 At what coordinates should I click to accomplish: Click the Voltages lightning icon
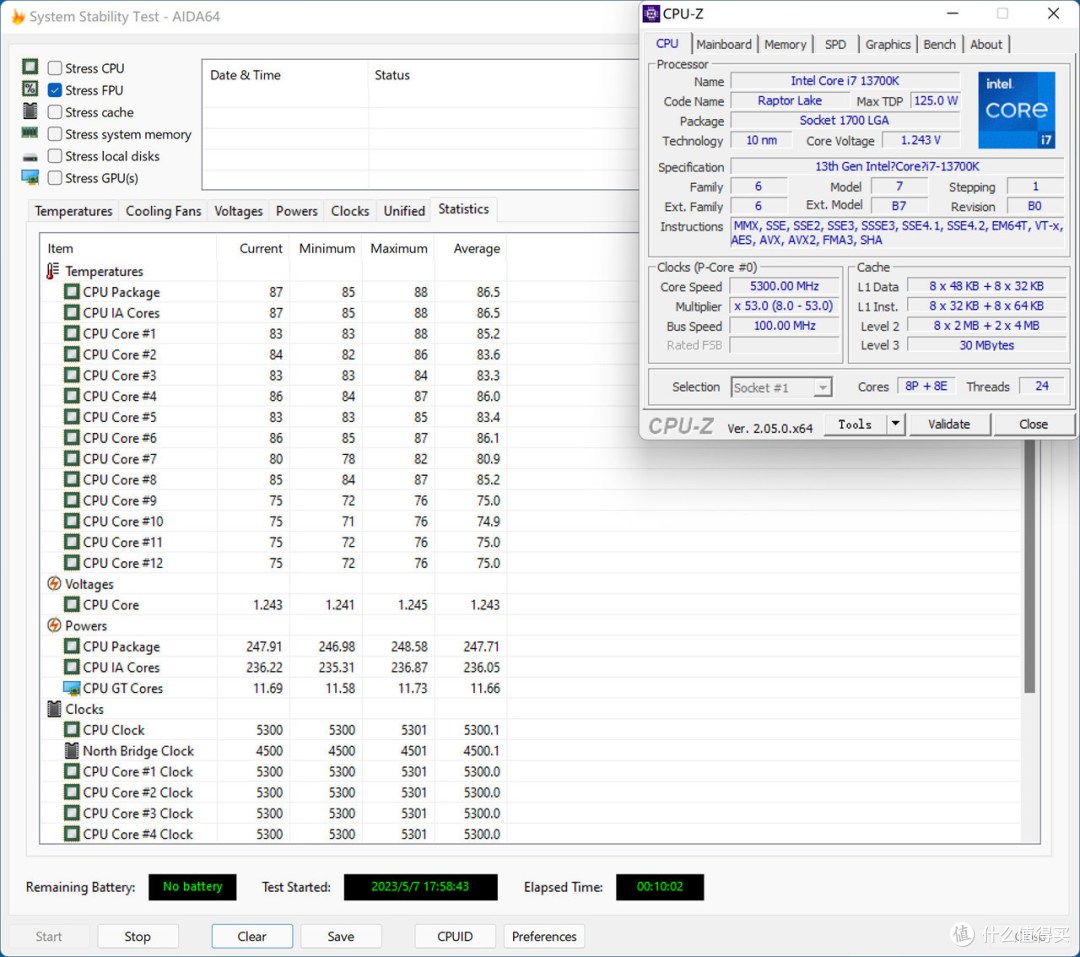click(x=54, y=584)
